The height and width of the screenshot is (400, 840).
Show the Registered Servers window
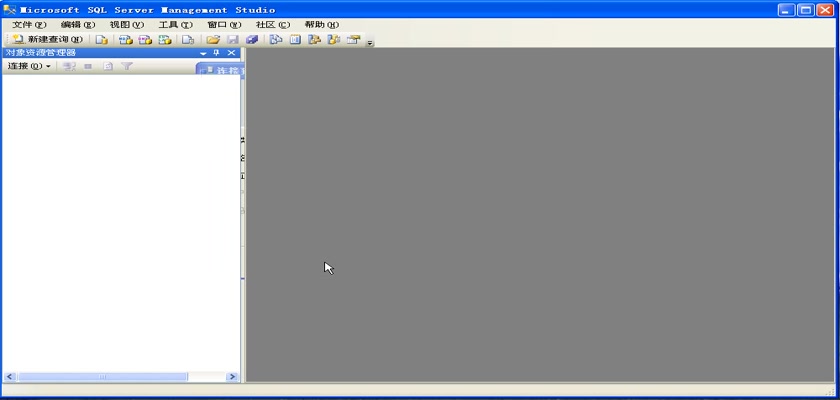click(276, 40)
